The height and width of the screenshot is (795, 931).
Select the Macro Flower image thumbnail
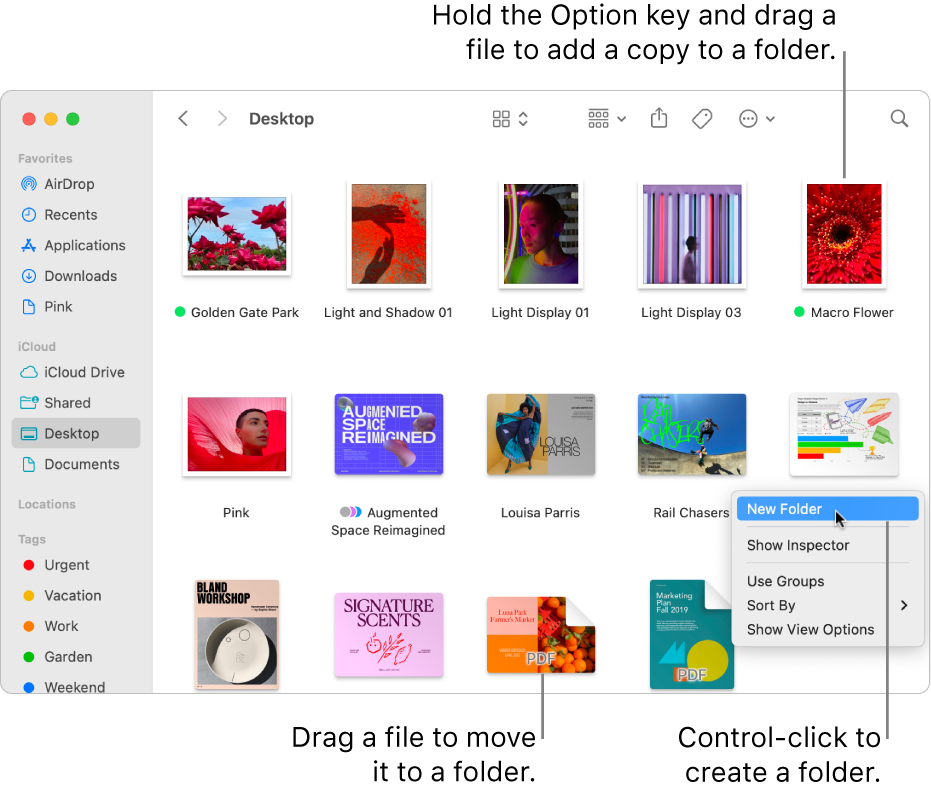pyautogui.click(x=844, y=234)
